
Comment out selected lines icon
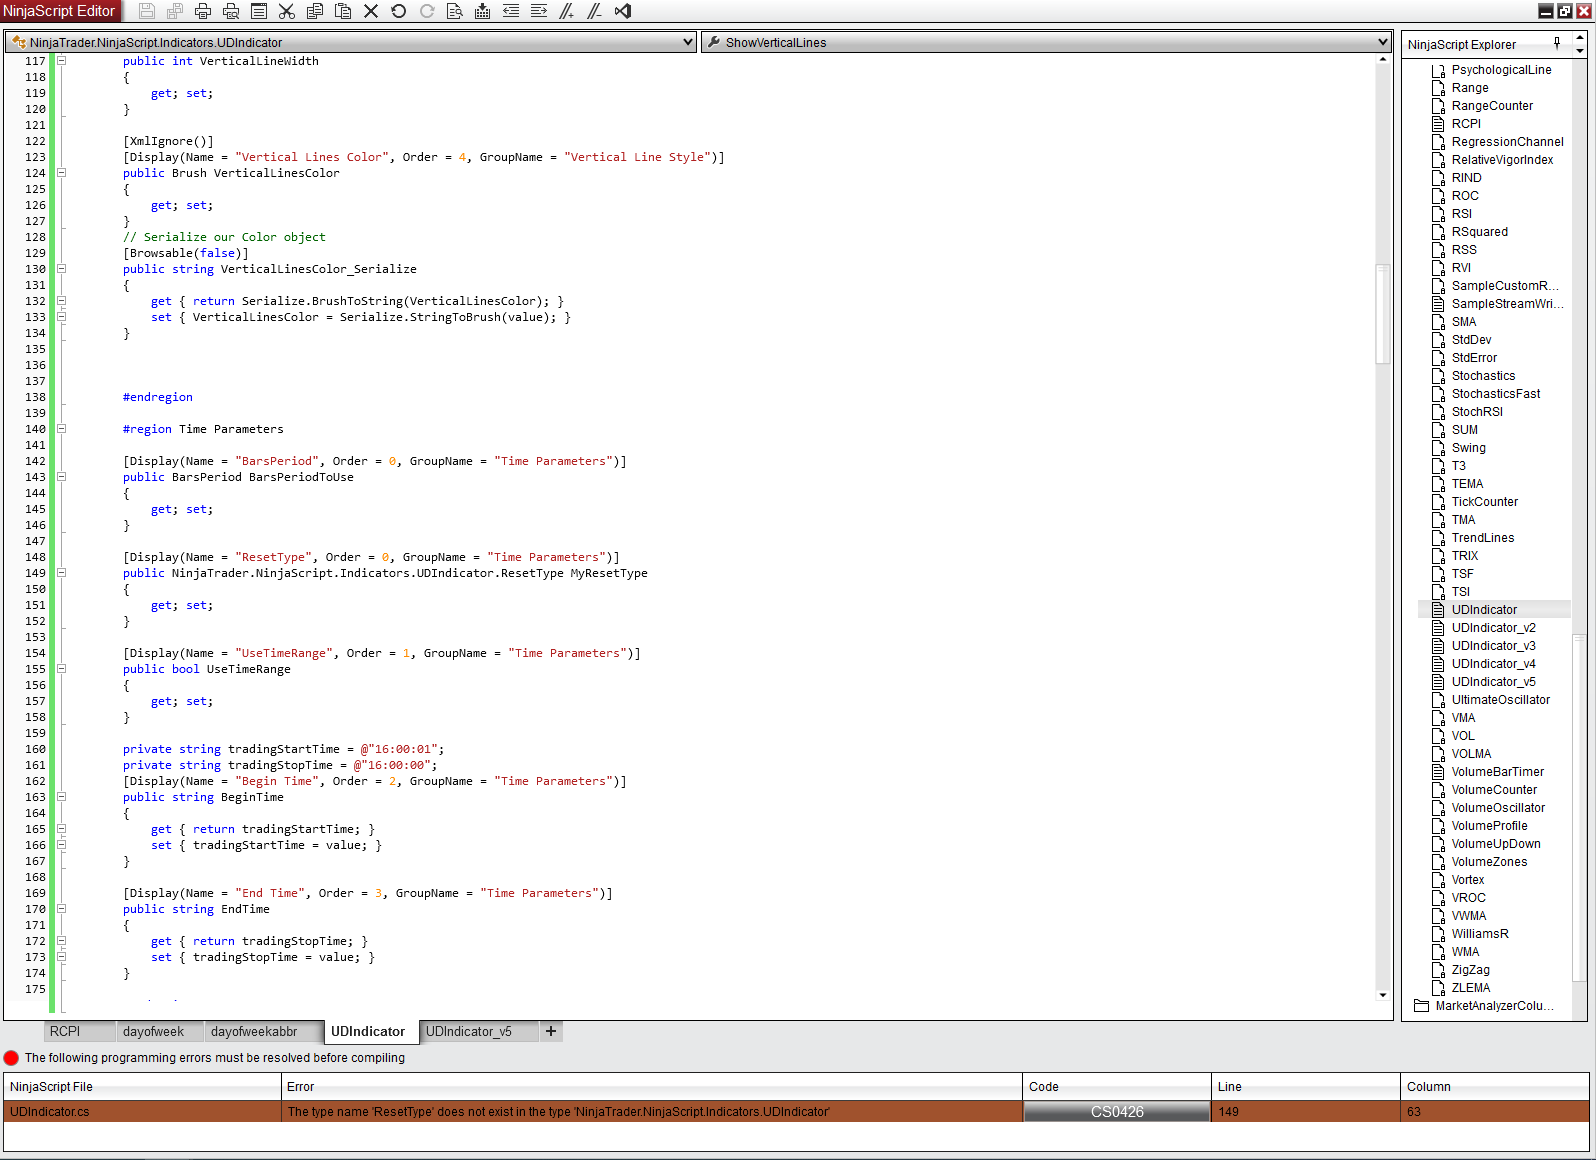pyautogui.click(x=567, y=11)
